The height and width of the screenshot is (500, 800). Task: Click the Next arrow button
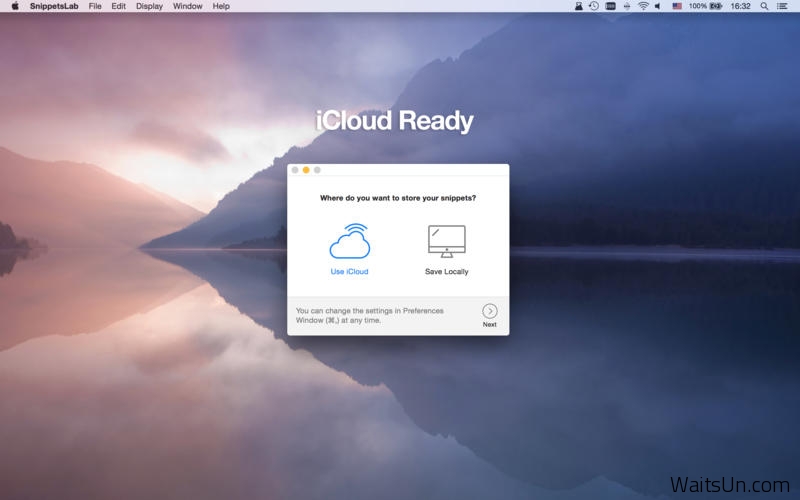coord(489,311)
